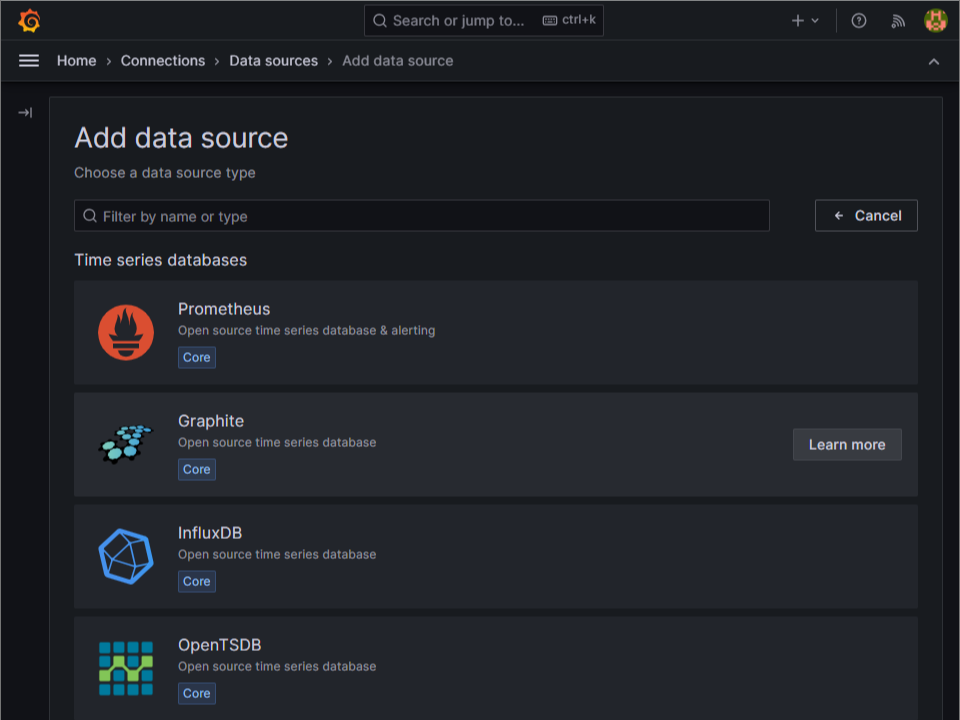The image size is (960, 720).
Task: Click the Core badge under InfluxDB
Action: (x=197, y=582)
